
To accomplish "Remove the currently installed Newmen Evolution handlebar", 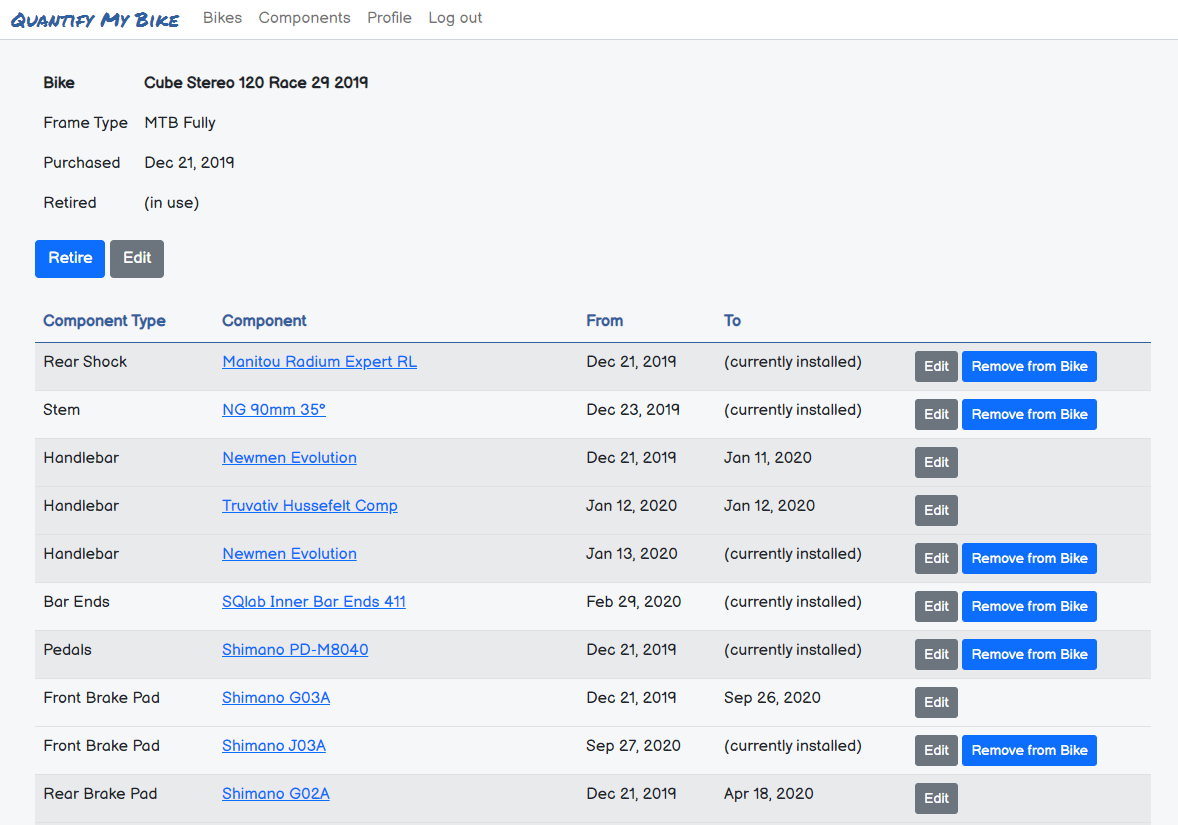I will point(1029,559).
